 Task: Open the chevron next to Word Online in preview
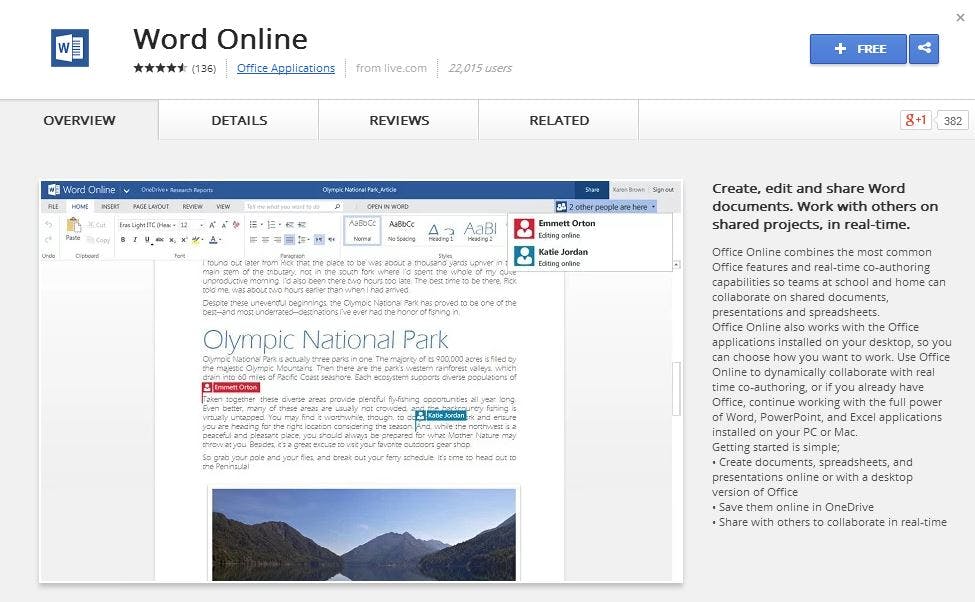tap(126, 190)
